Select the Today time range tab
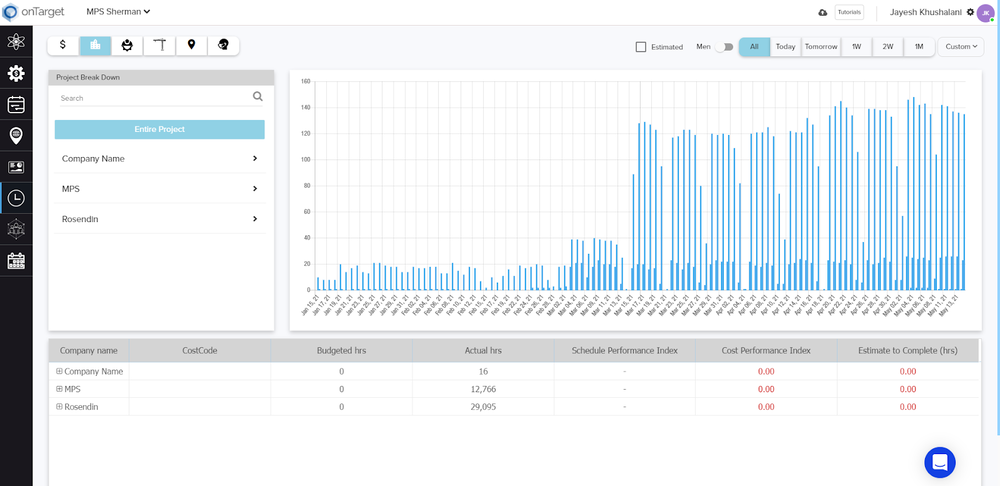 [x=786, y=47]
